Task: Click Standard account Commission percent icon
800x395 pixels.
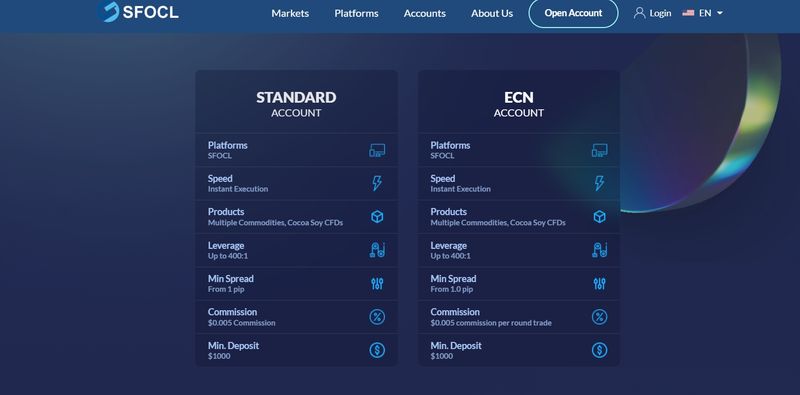Action: point(377,317)
